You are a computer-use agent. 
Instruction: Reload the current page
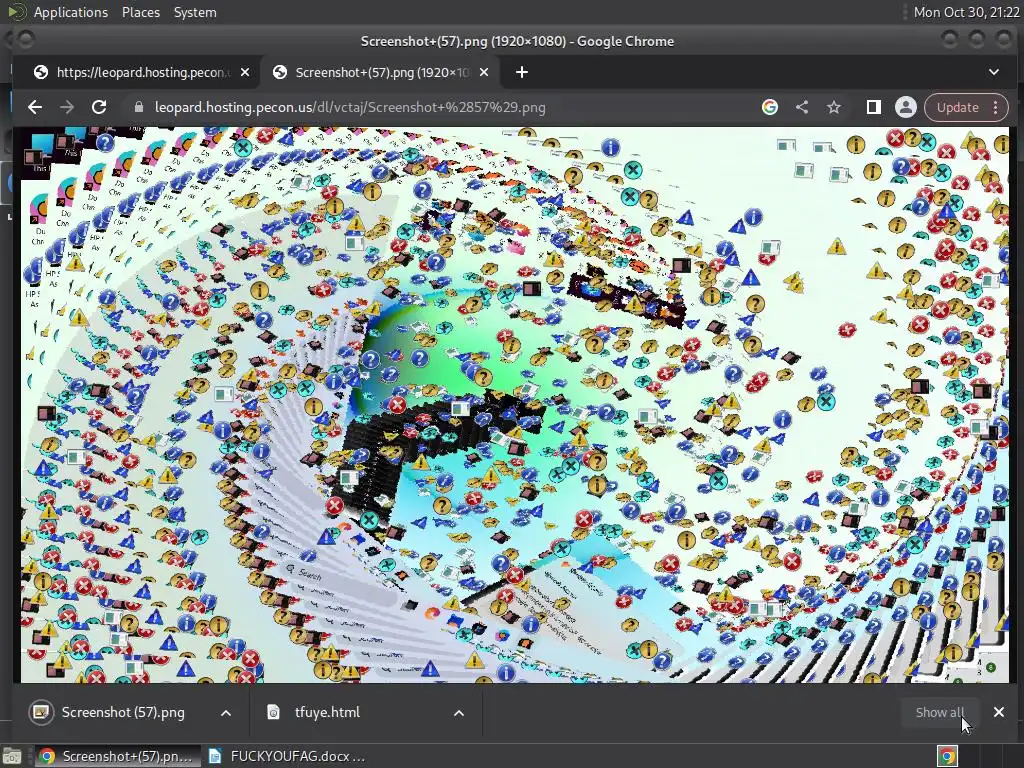point(99,107)
